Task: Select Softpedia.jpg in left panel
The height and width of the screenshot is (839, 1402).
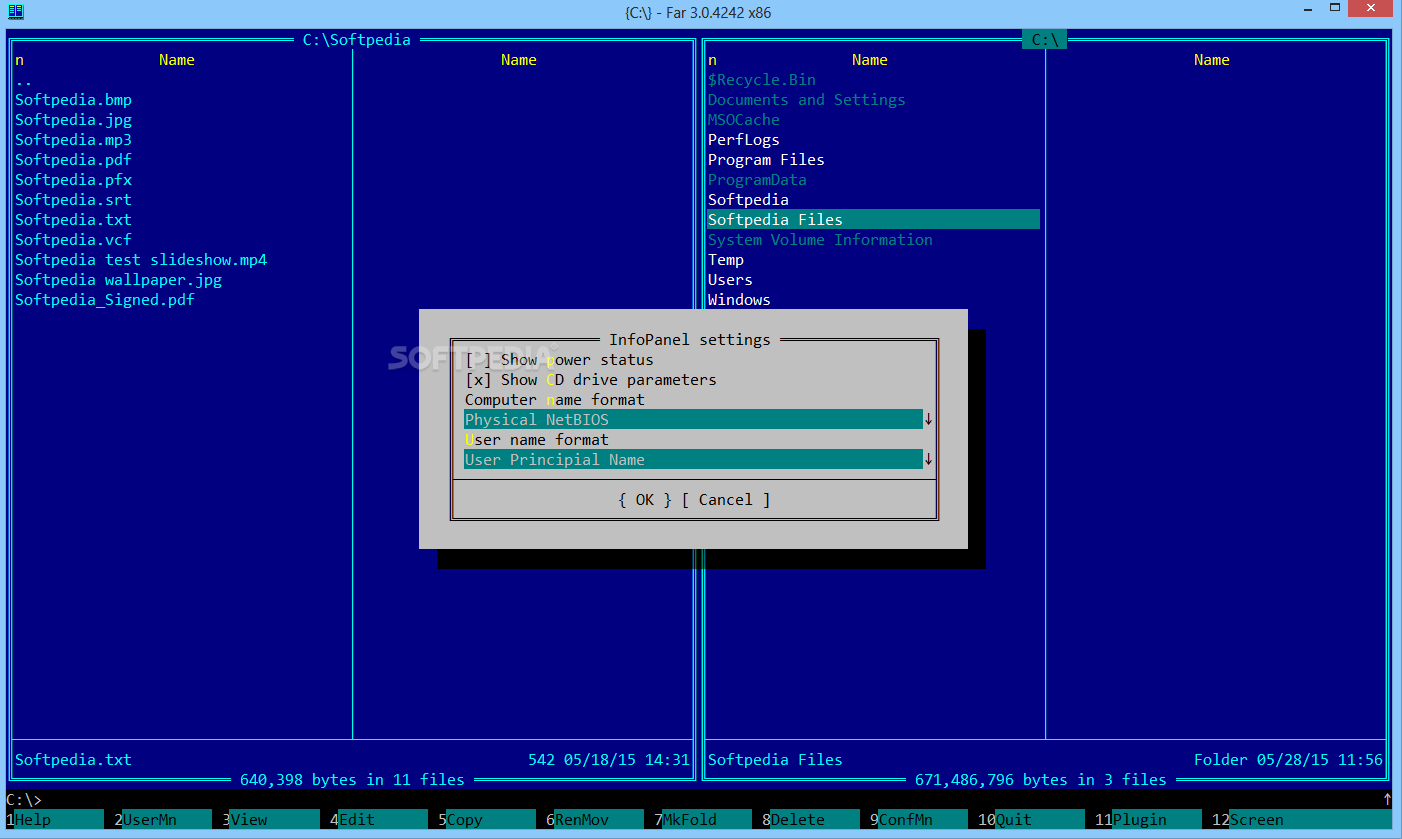Action: (x=73, y=120)
